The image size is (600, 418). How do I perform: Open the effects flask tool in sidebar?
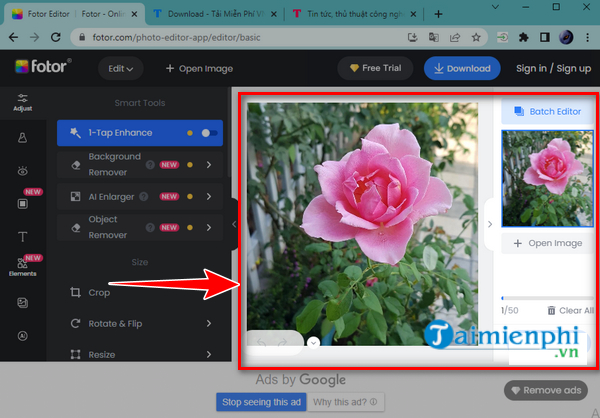tap(23, 138)
